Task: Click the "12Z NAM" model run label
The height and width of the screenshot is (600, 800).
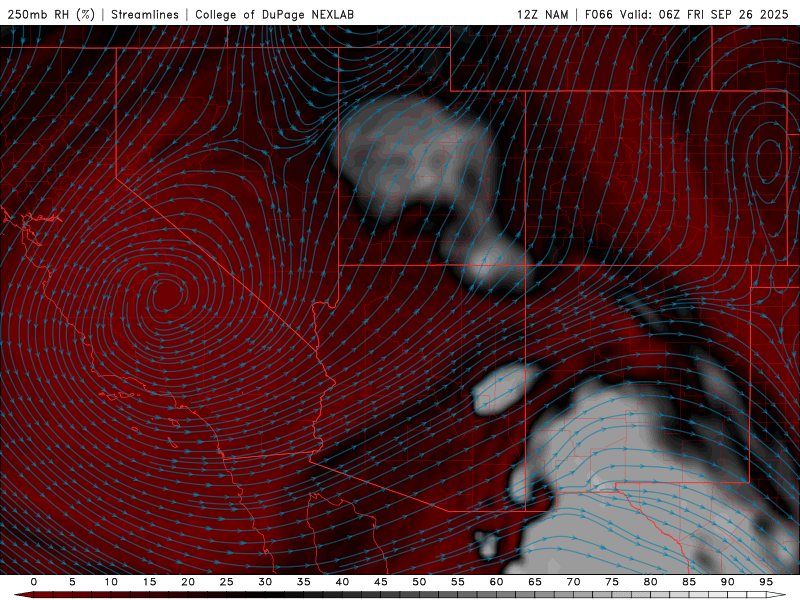Action: [x=542, y=14]
